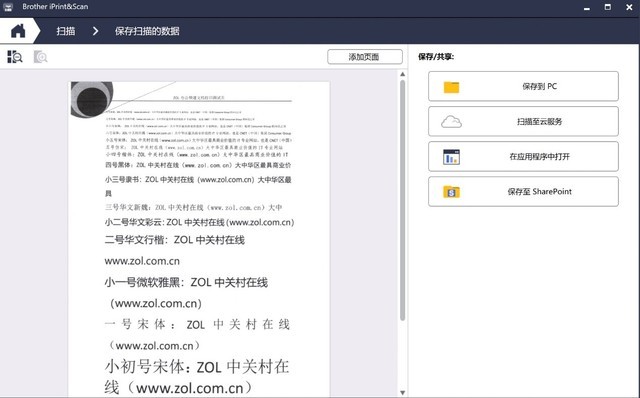Click the Brother iPrint&Scan title bar icon
The height and width of the screenshot is (398, 640).
(x=8, y=7)
